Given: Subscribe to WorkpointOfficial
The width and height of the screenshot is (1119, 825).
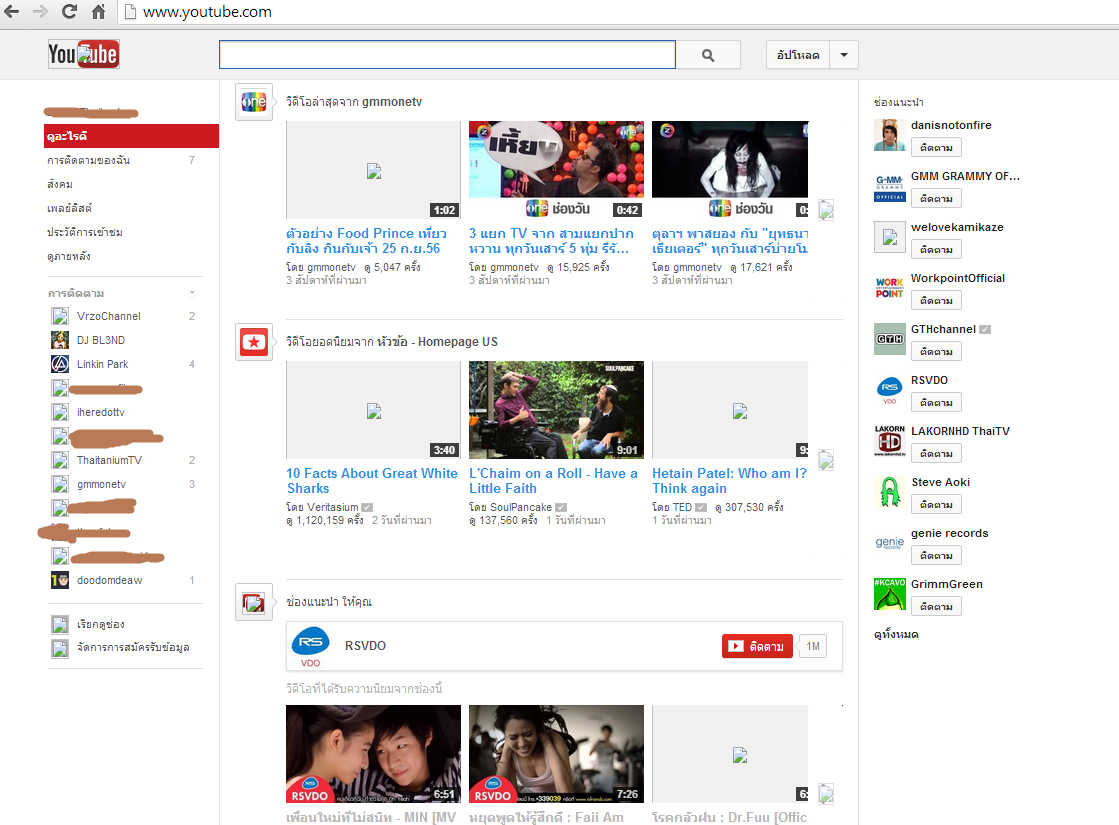Looking at the screenshot, I should point(936,300).
